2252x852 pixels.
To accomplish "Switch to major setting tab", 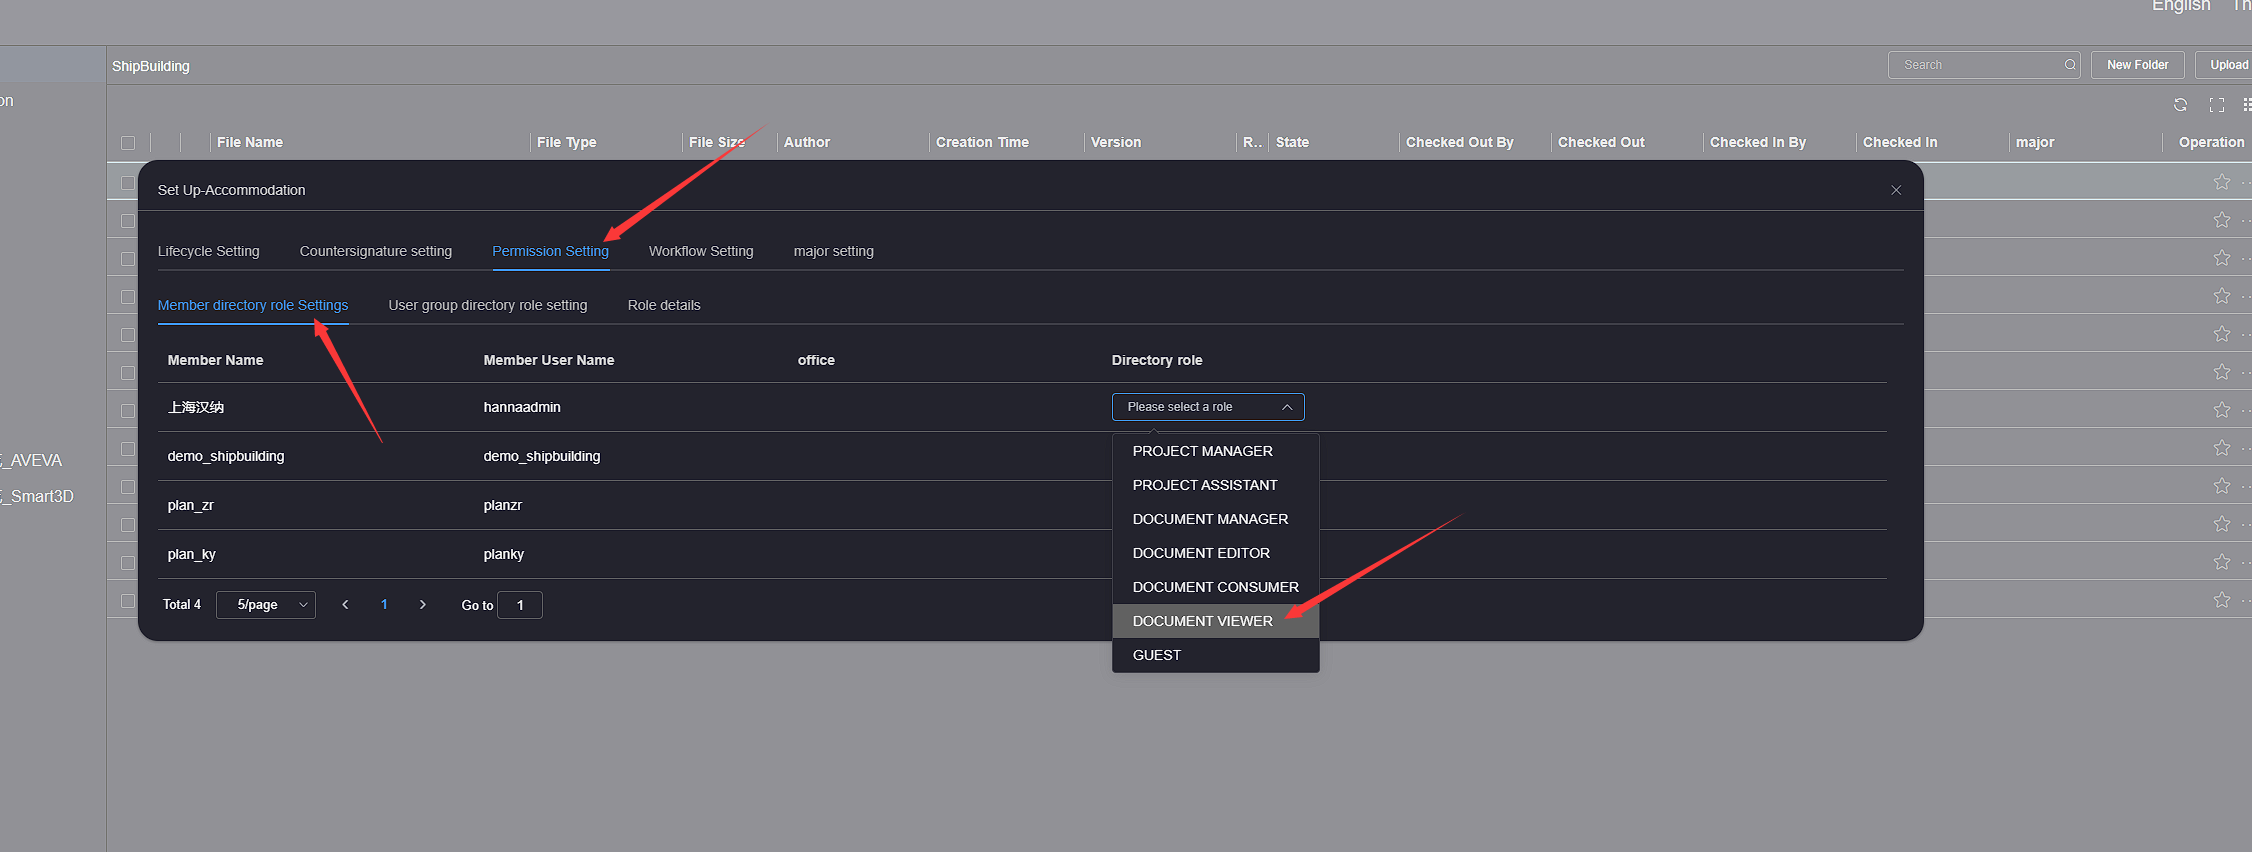I will pyautogui.click(x=834, y=251).
